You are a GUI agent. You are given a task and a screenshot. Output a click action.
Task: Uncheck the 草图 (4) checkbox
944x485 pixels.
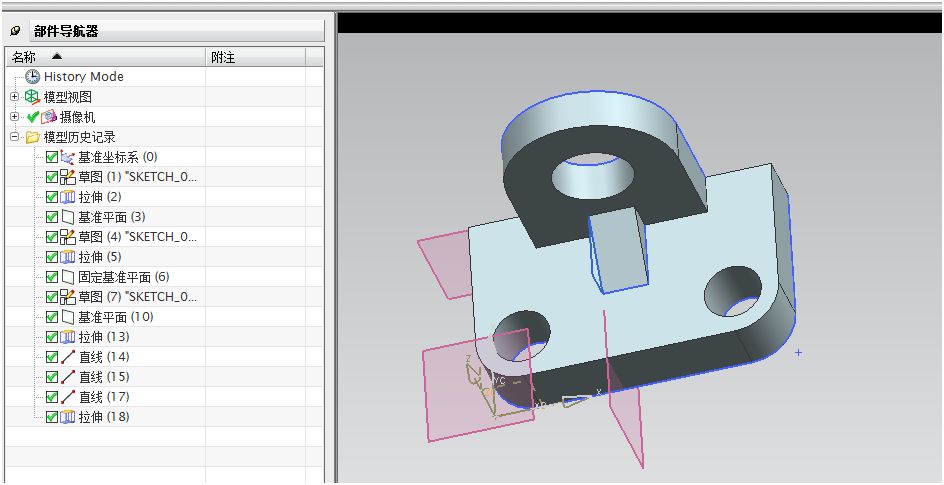(52, 237)
